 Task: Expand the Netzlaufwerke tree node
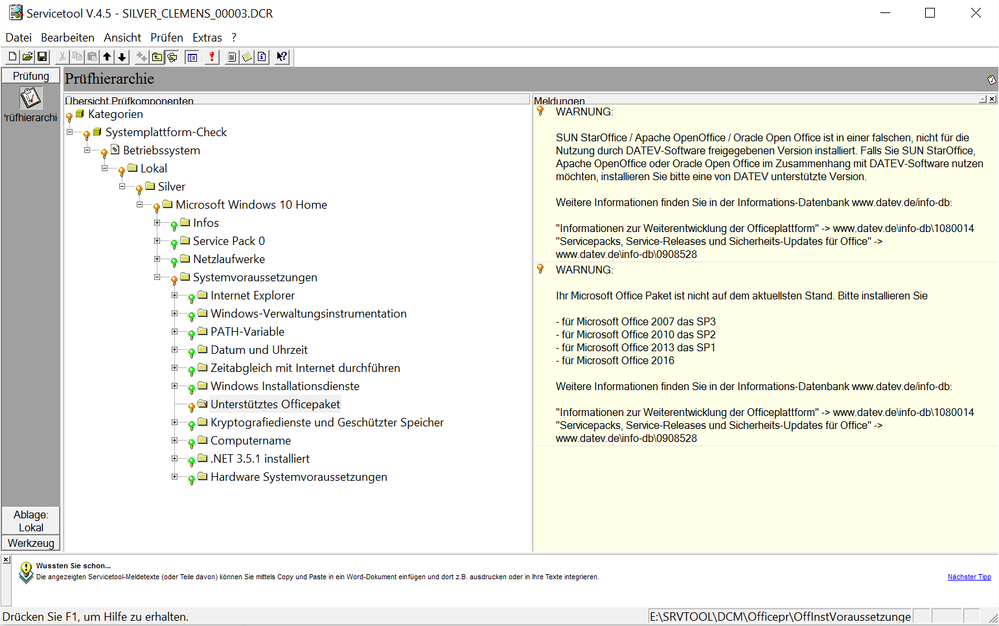[157, 259]
